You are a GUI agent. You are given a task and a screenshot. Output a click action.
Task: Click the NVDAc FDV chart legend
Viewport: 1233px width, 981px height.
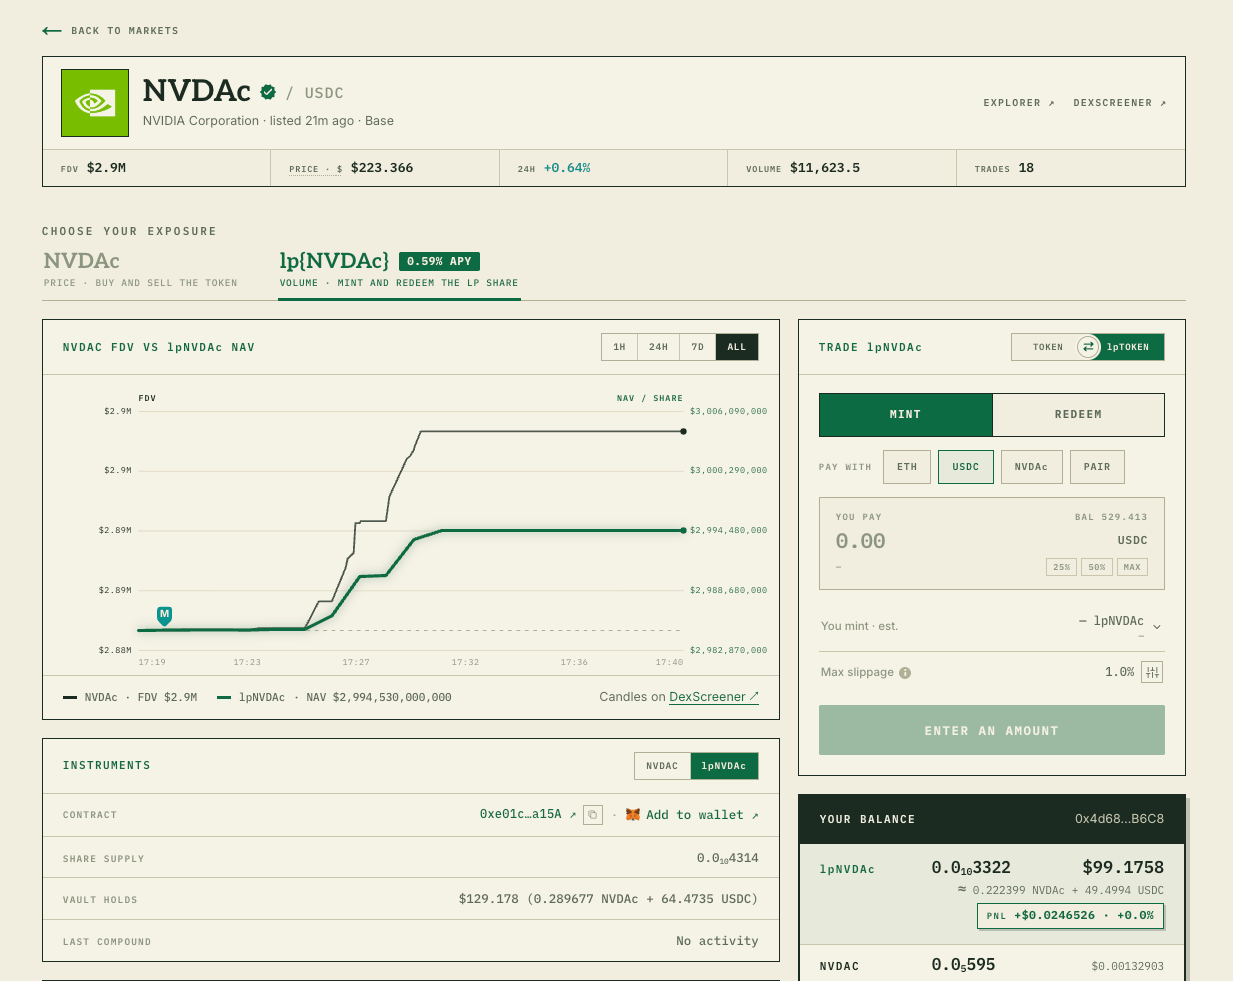click(130, 697)
